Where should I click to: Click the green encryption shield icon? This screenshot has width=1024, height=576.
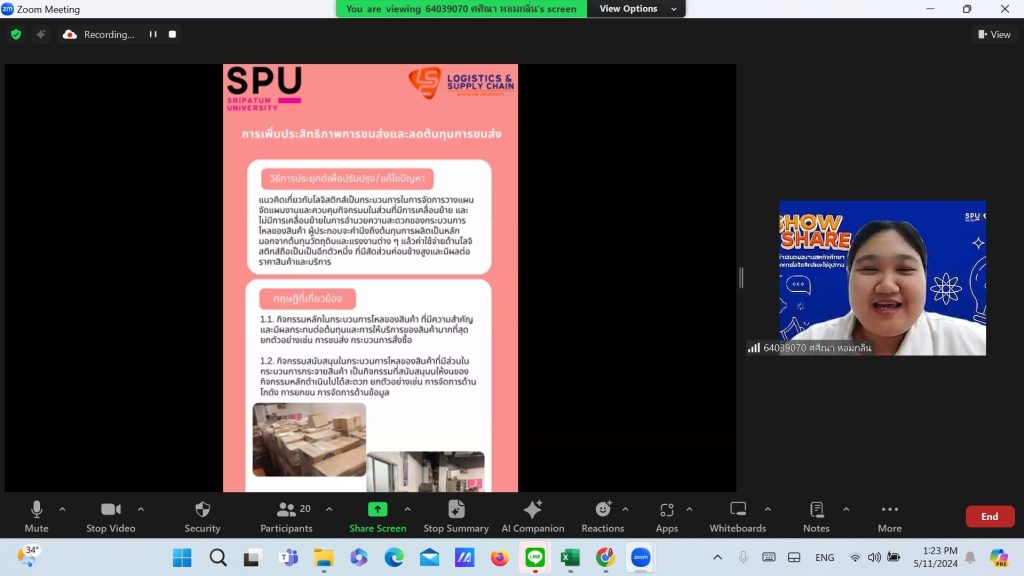tap(16, 34)
